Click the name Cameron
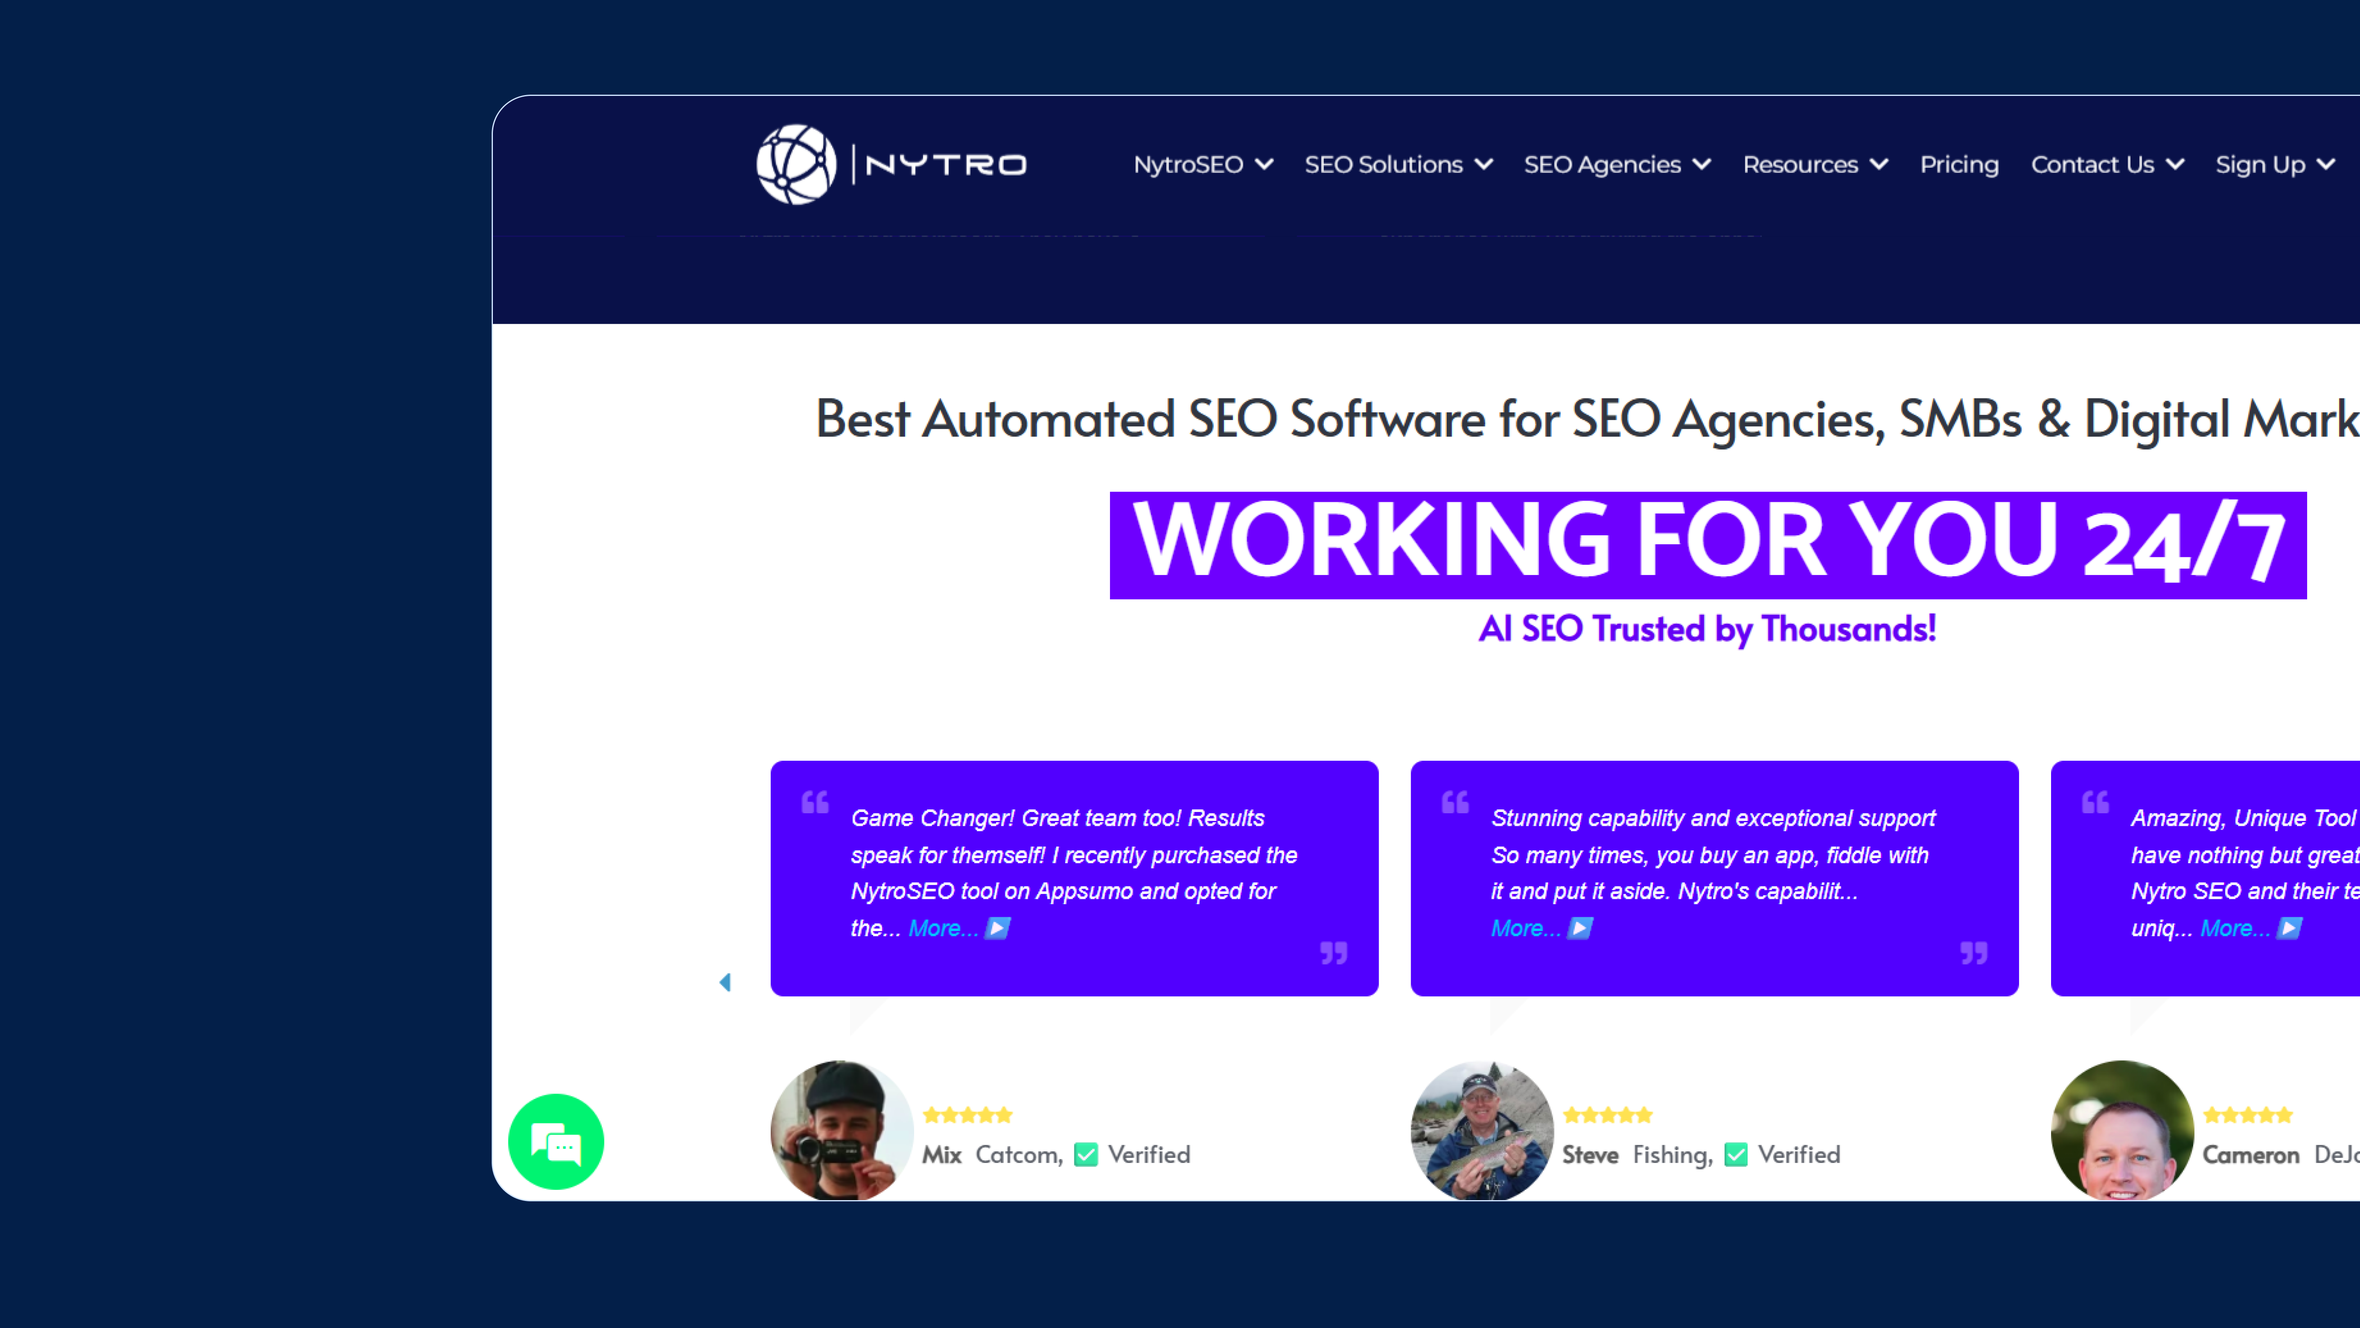 (x=2251, y=1155)
